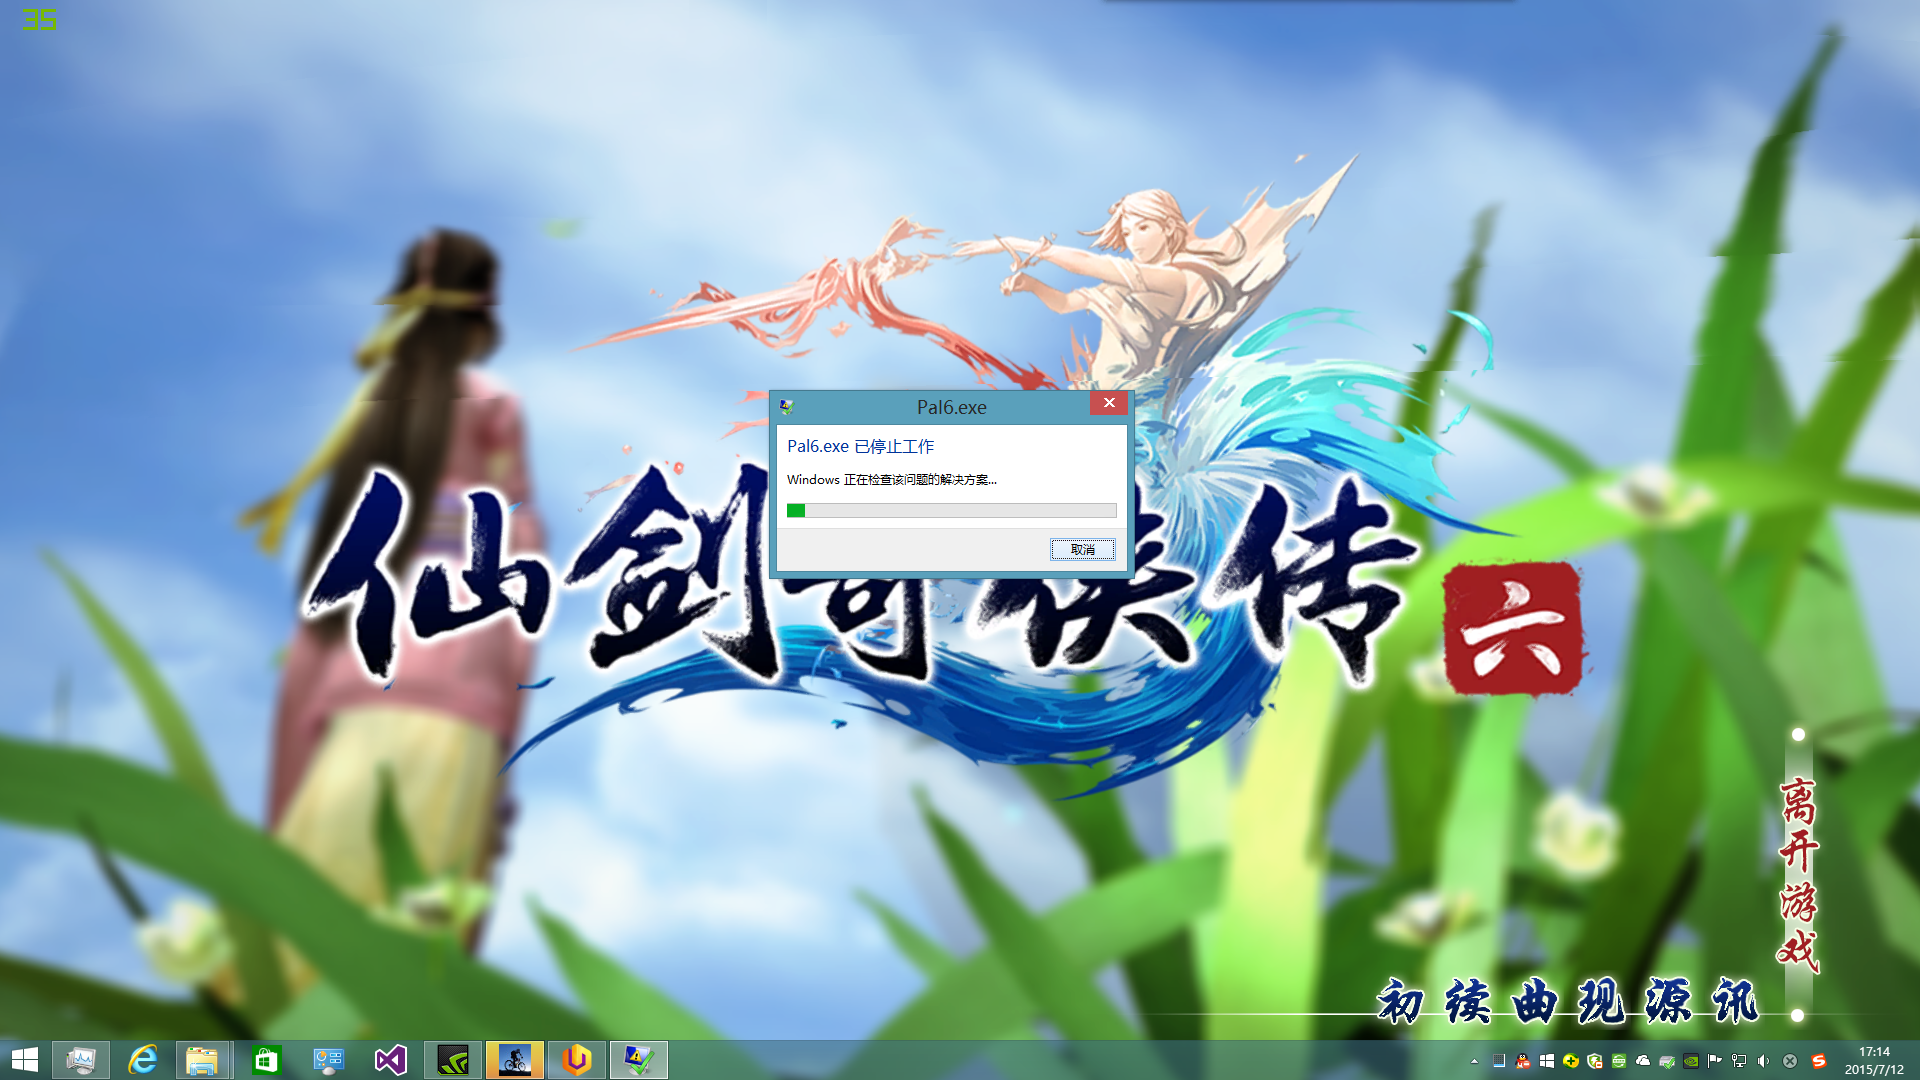Image resolution: width=1920 pixels, height=1080 pixels.
Task: Launch Internet Explorer from the taskbar
Action: [x=143, y=1060]
